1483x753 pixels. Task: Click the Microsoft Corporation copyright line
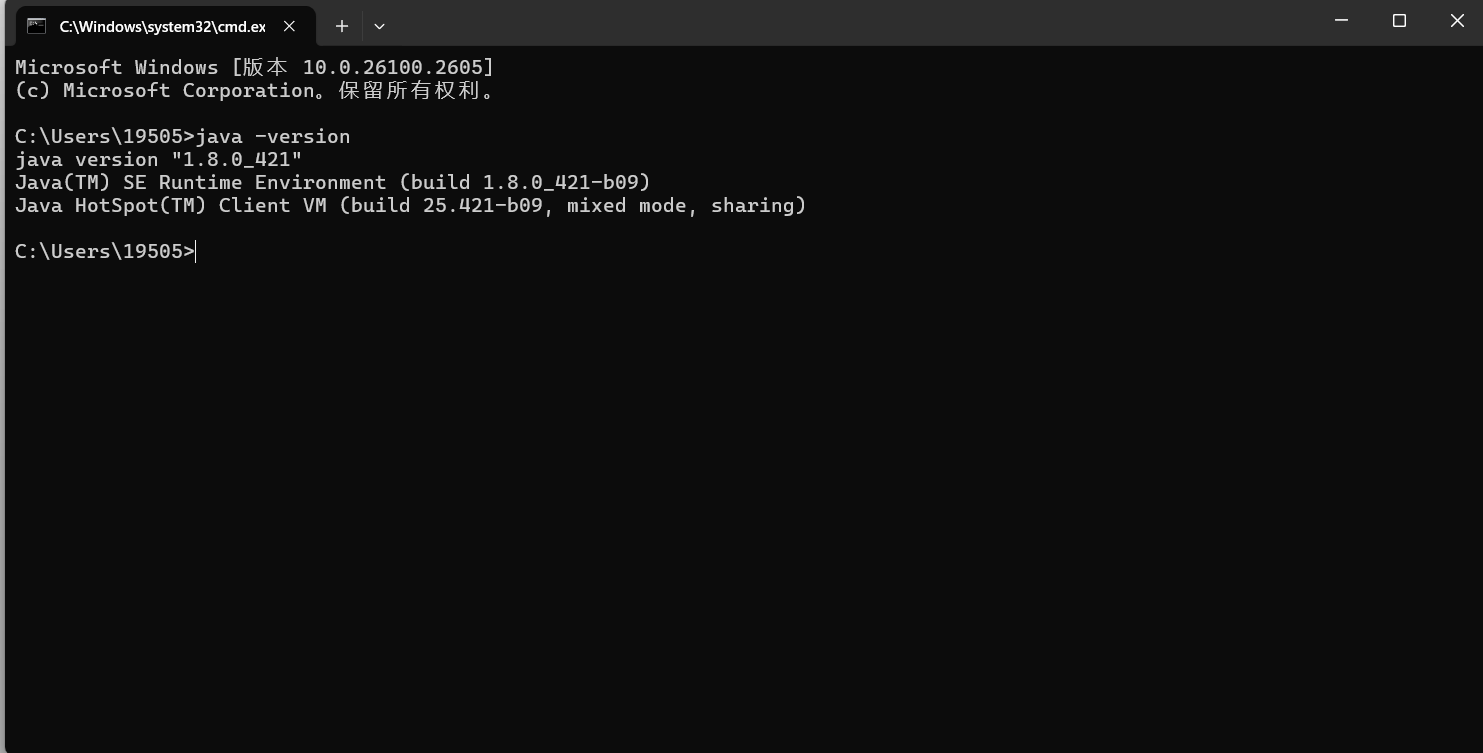(254, 90)
